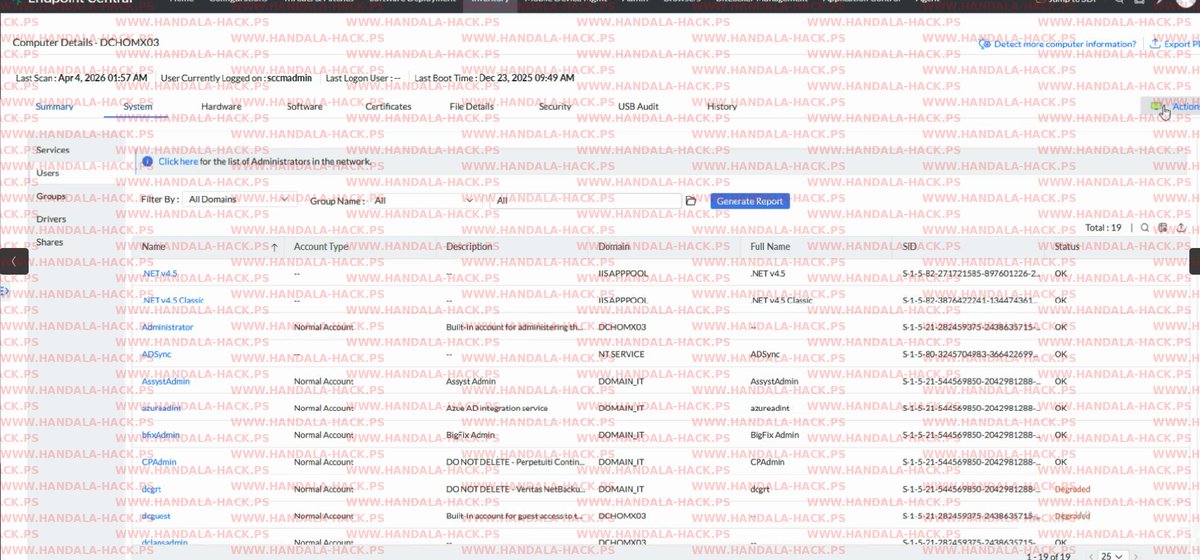Click the folder browse icon beside the filter field
Viewport: 1200px width, 560px height.
691,201
